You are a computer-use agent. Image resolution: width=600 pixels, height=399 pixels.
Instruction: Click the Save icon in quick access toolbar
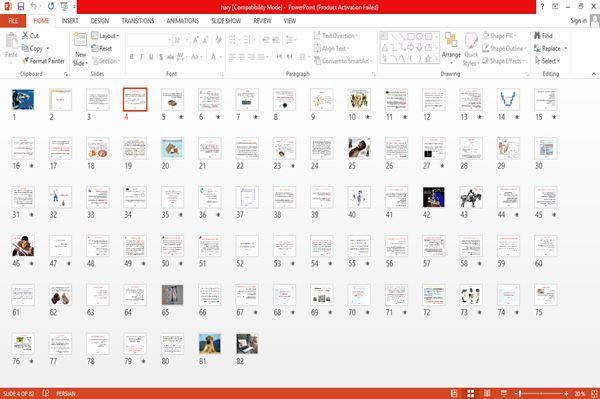pyautogui.click(x=21, y=6)
